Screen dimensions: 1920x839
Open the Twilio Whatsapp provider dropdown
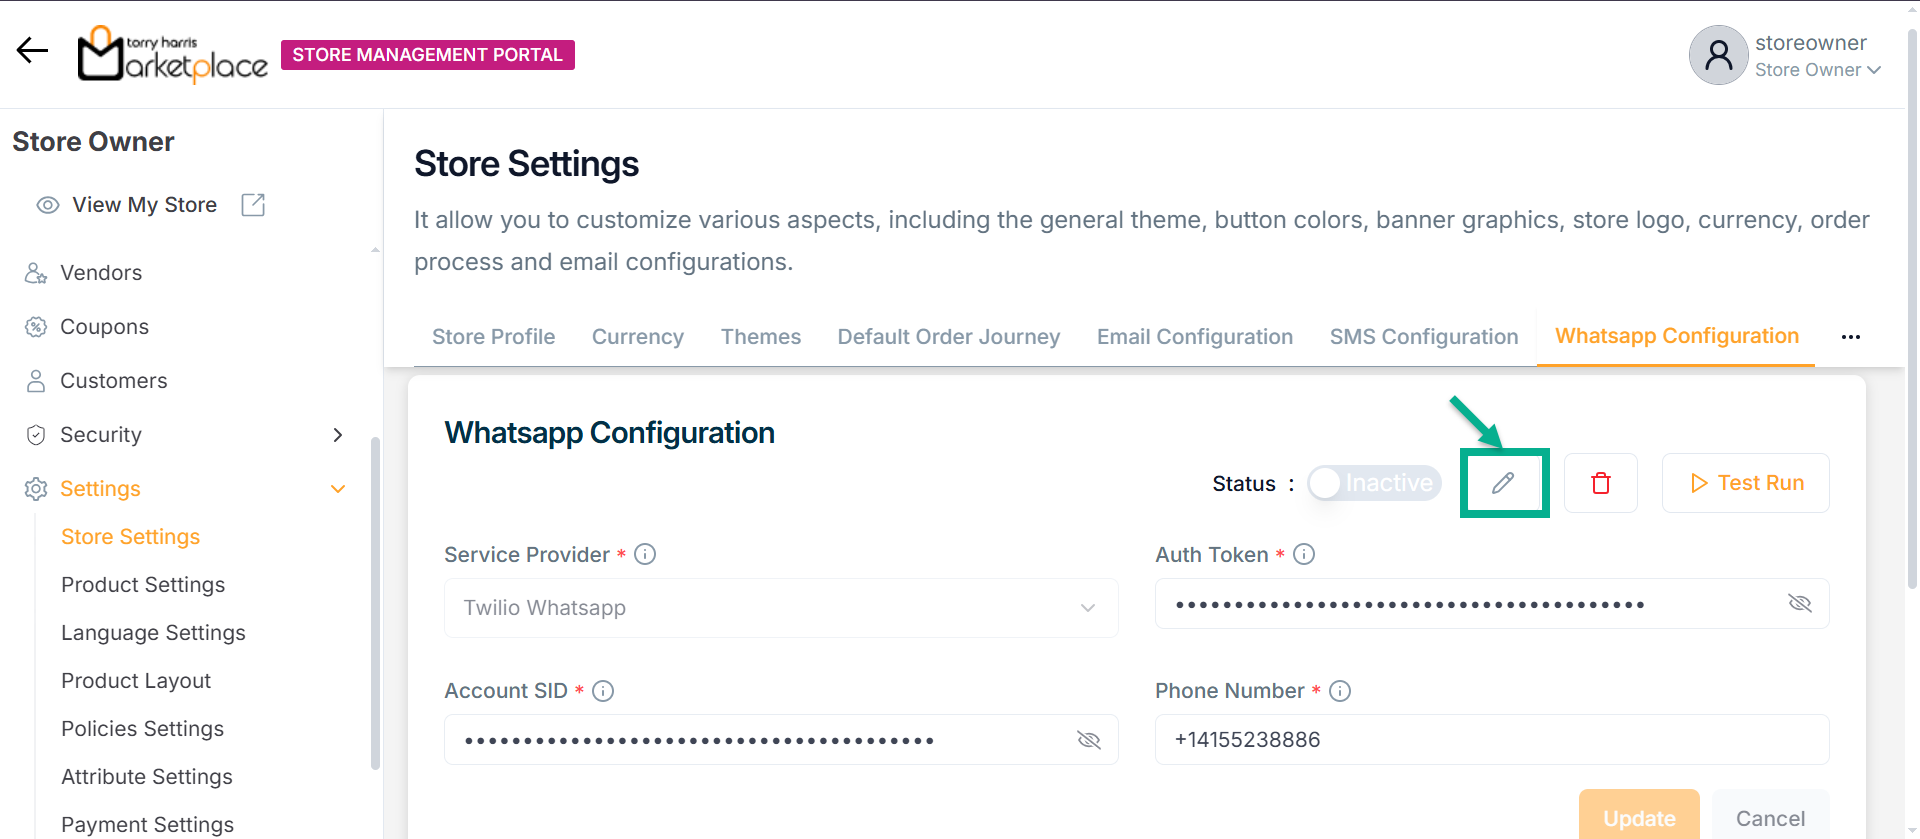point(780,608)
